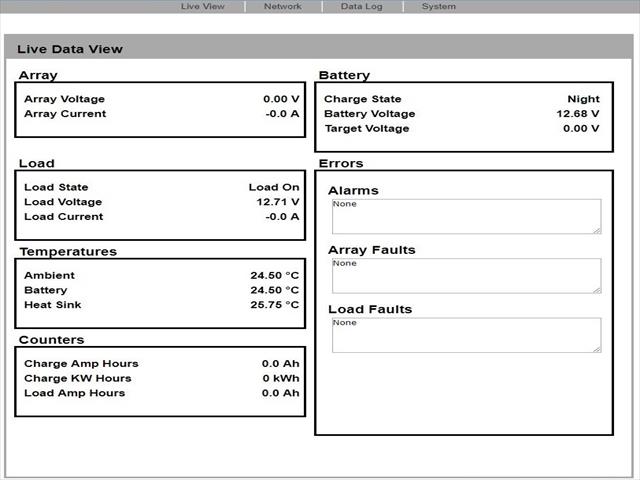Click inside the Alarms text box

pyautogui.click(x=467, y=216)
